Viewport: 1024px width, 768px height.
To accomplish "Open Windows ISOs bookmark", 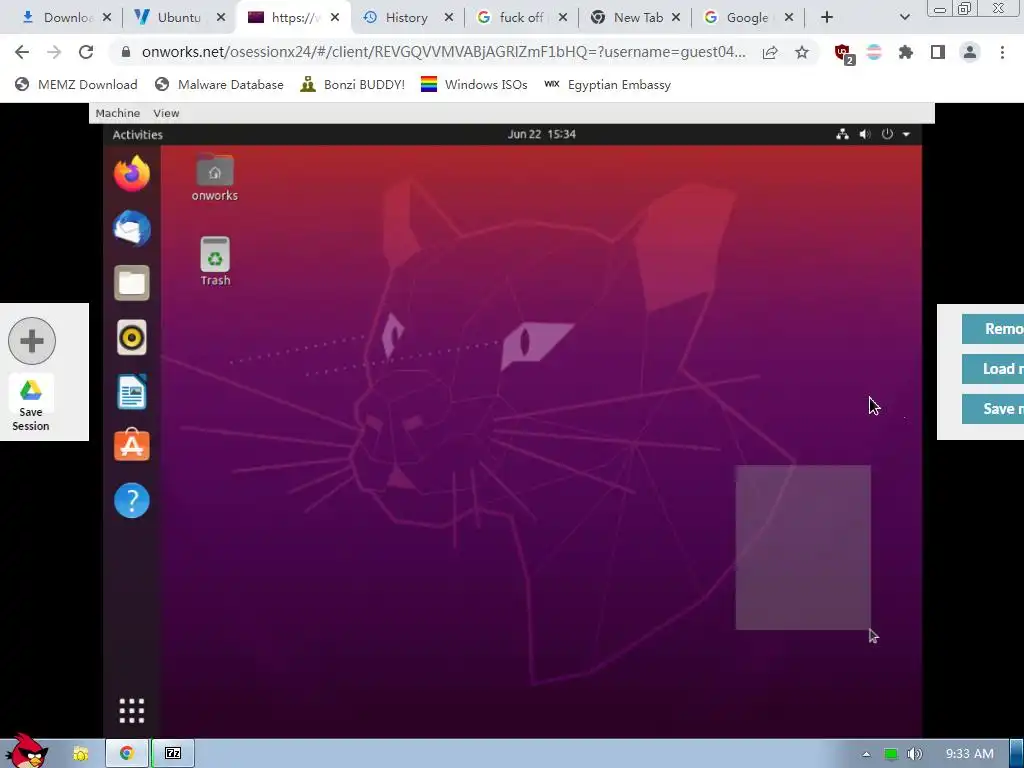I will click(474, 84).
